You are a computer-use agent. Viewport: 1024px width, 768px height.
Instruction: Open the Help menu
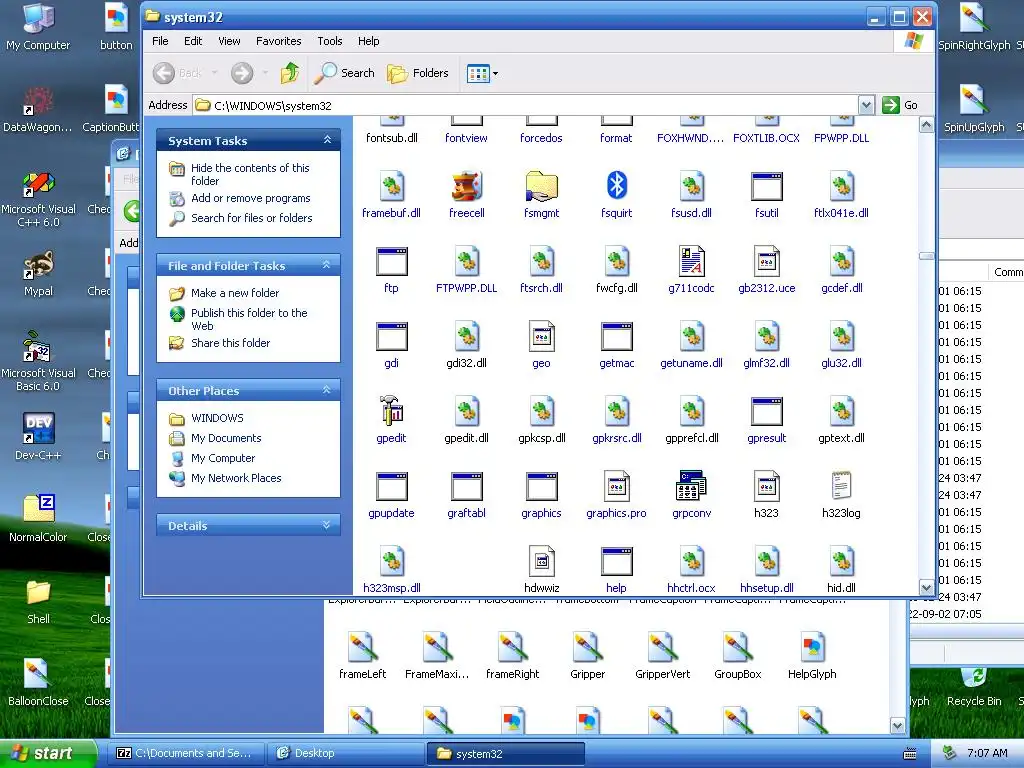click(x=368, y=41)
